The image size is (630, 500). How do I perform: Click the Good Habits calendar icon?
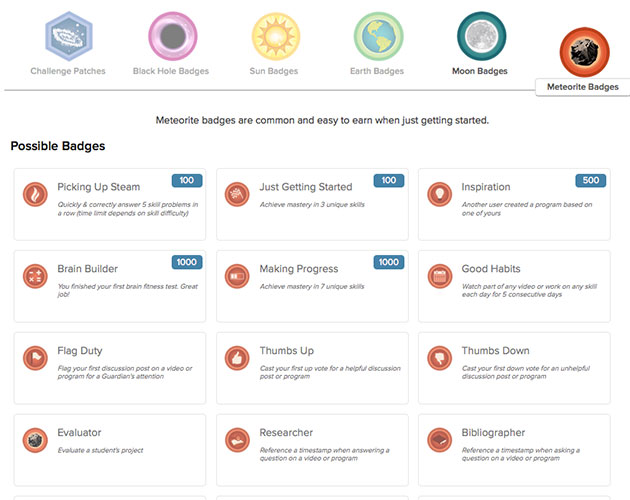(x=439, y=275)
